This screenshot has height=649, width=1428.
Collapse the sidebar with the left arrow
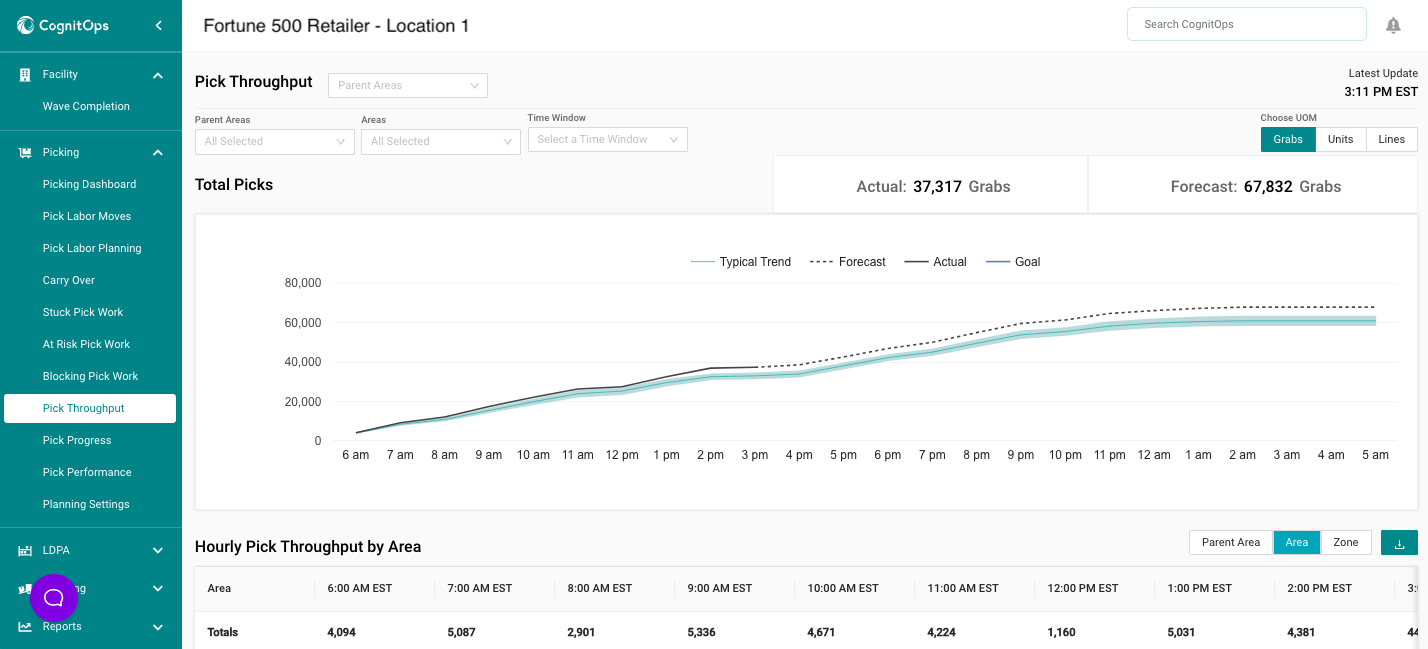click(158, 25)
